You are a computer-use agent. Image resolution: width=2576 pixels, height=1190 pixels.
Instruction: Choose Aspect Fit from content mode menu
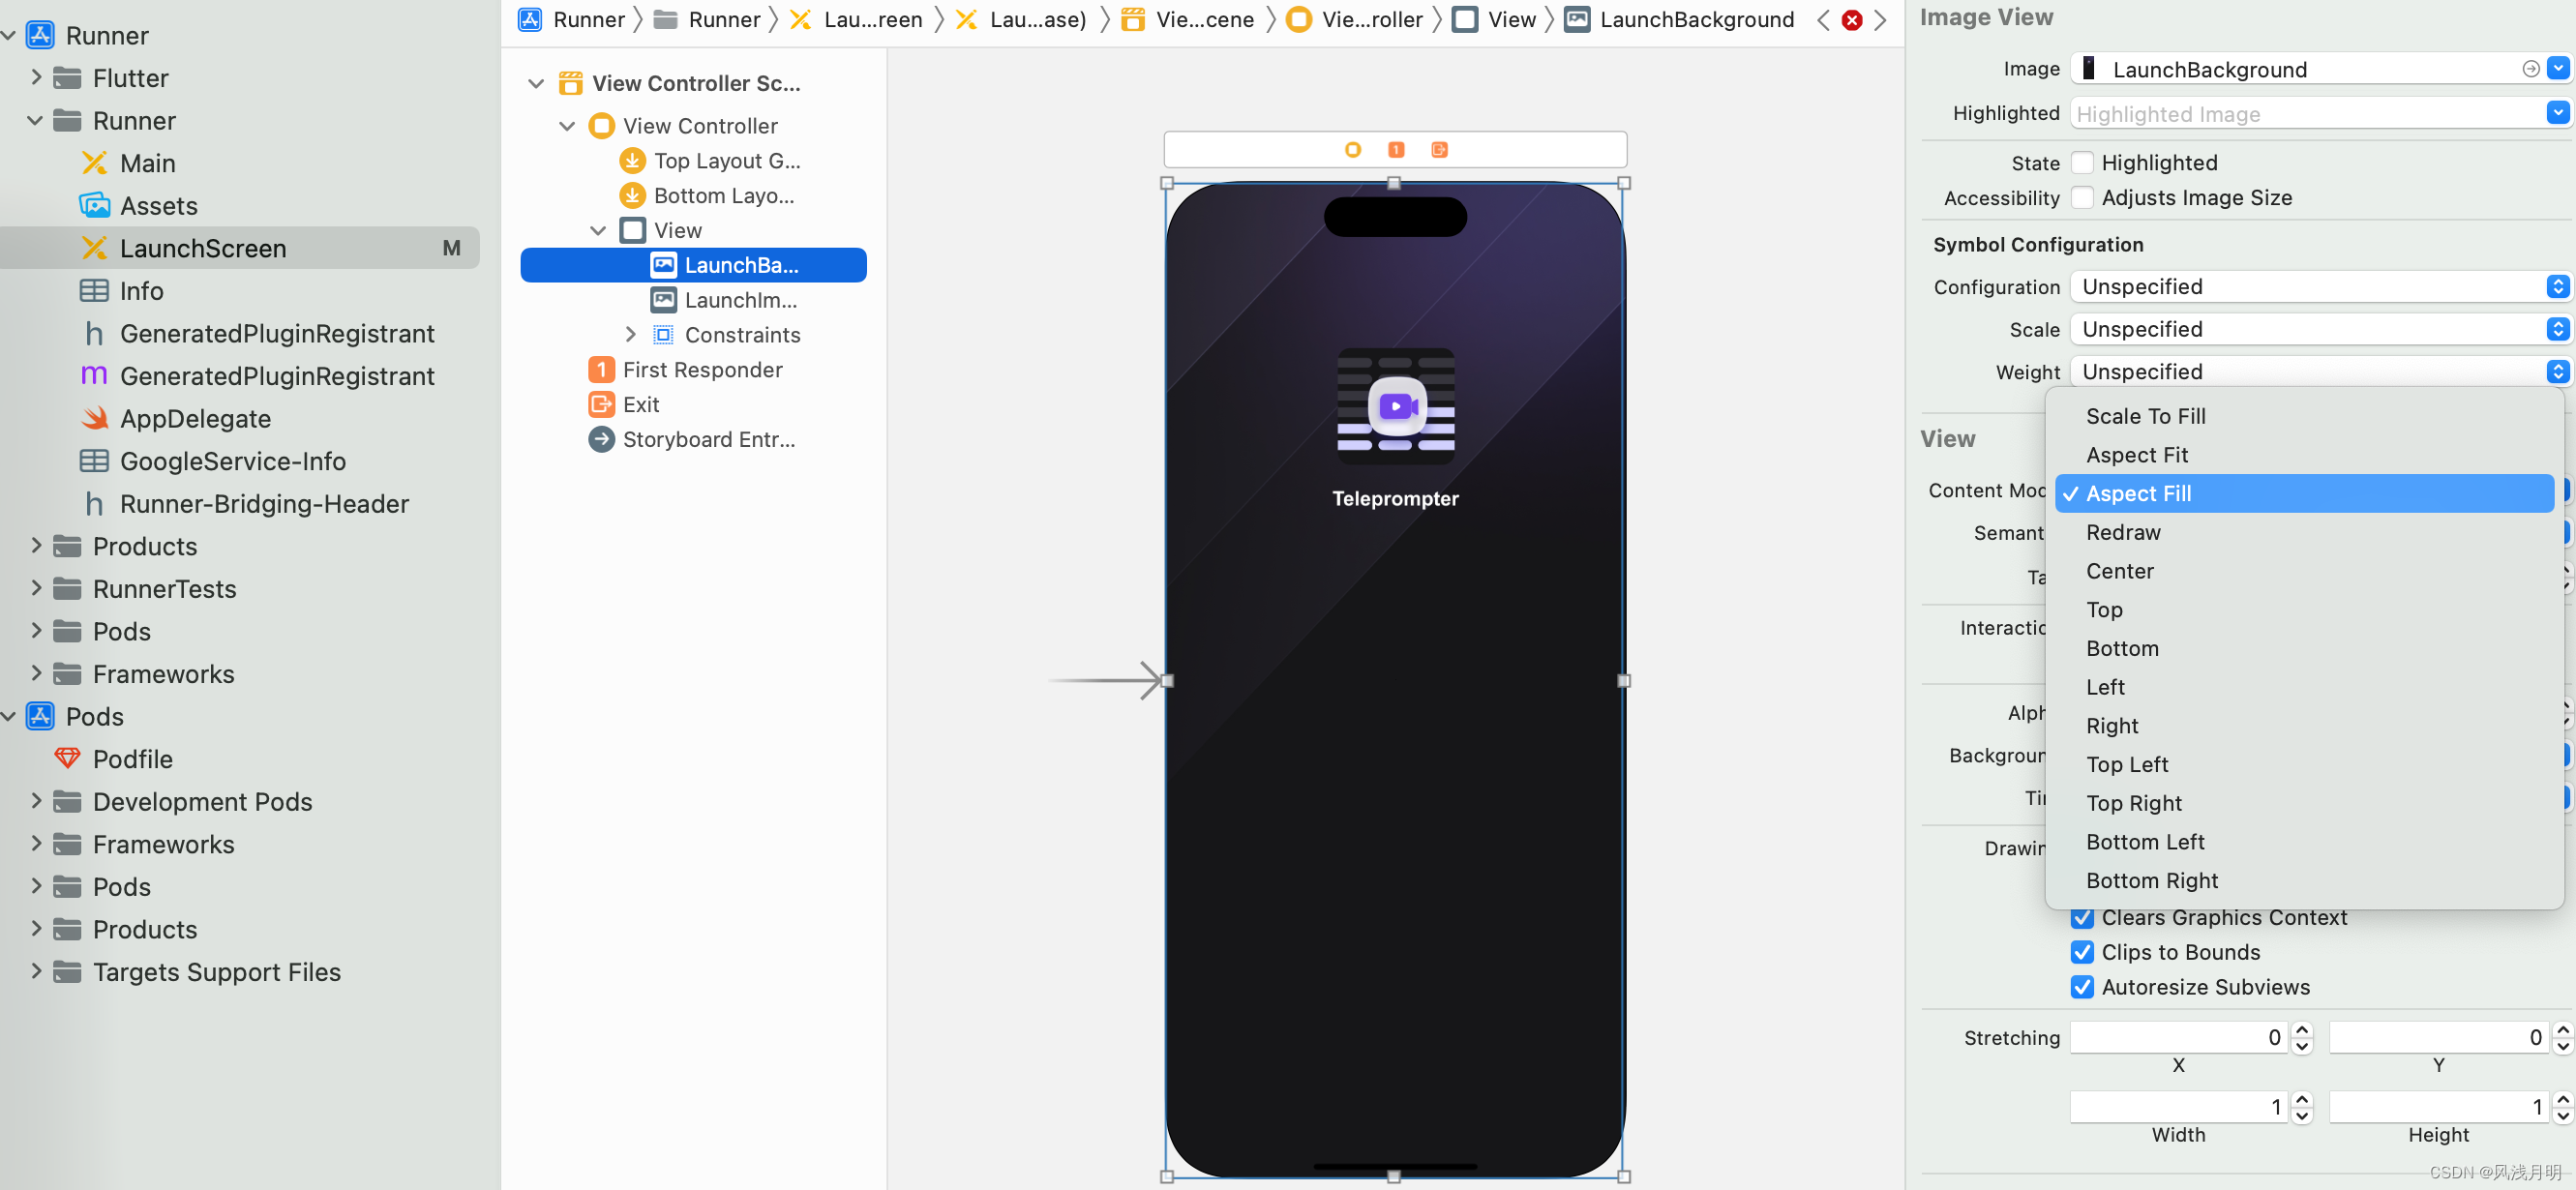2137,455
